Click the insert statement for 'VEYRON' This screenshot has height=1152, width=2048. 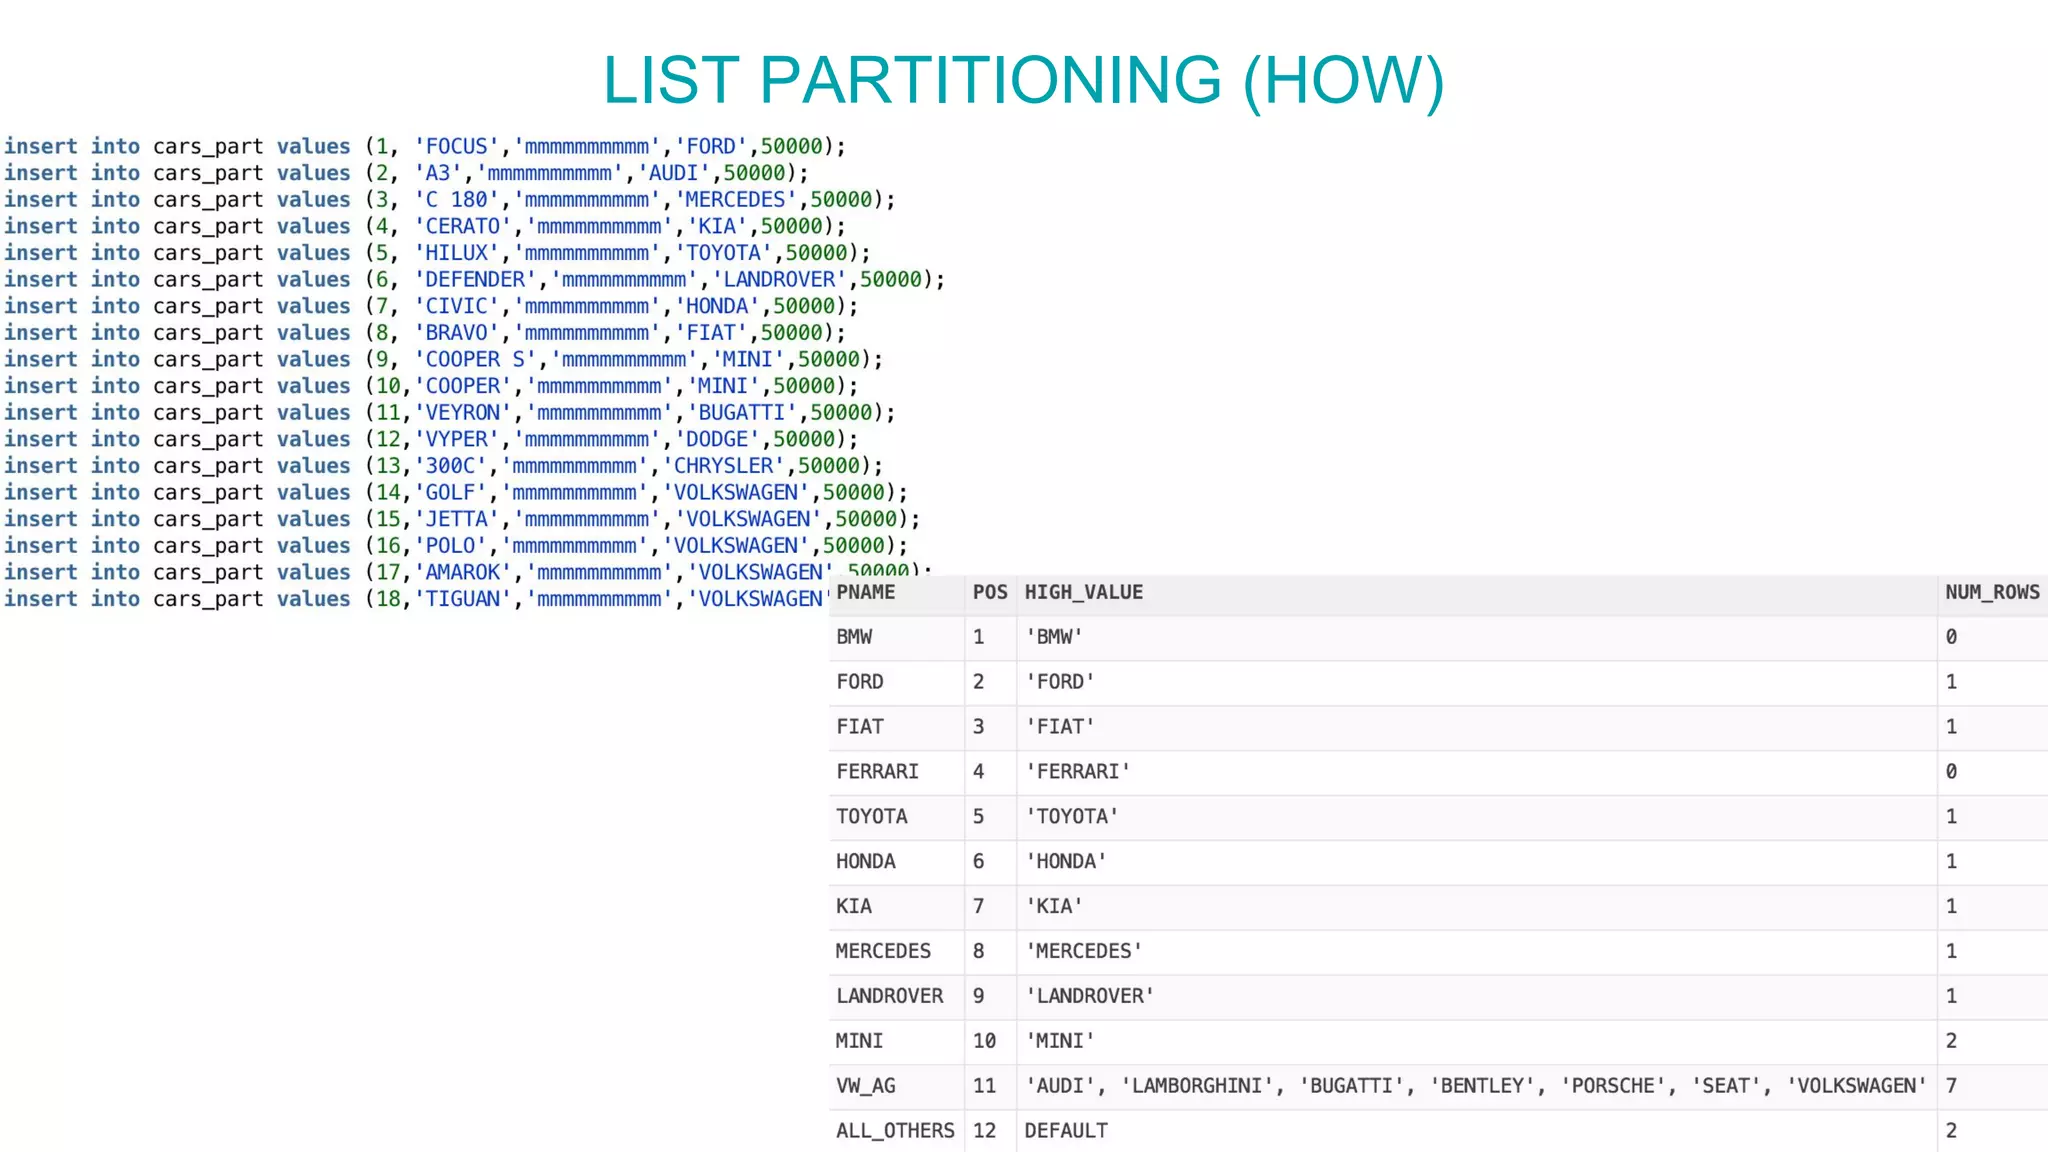pos(450,413)
